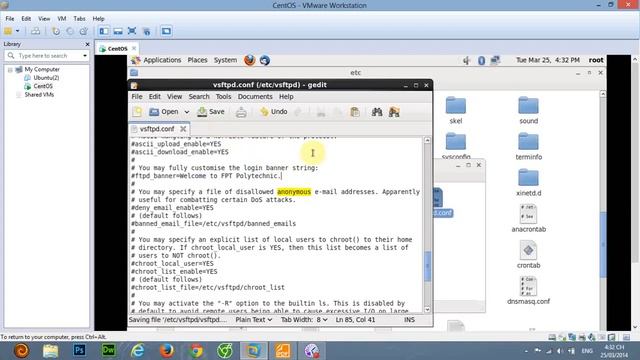Open the CentOS Places menu

click(198, 60)
